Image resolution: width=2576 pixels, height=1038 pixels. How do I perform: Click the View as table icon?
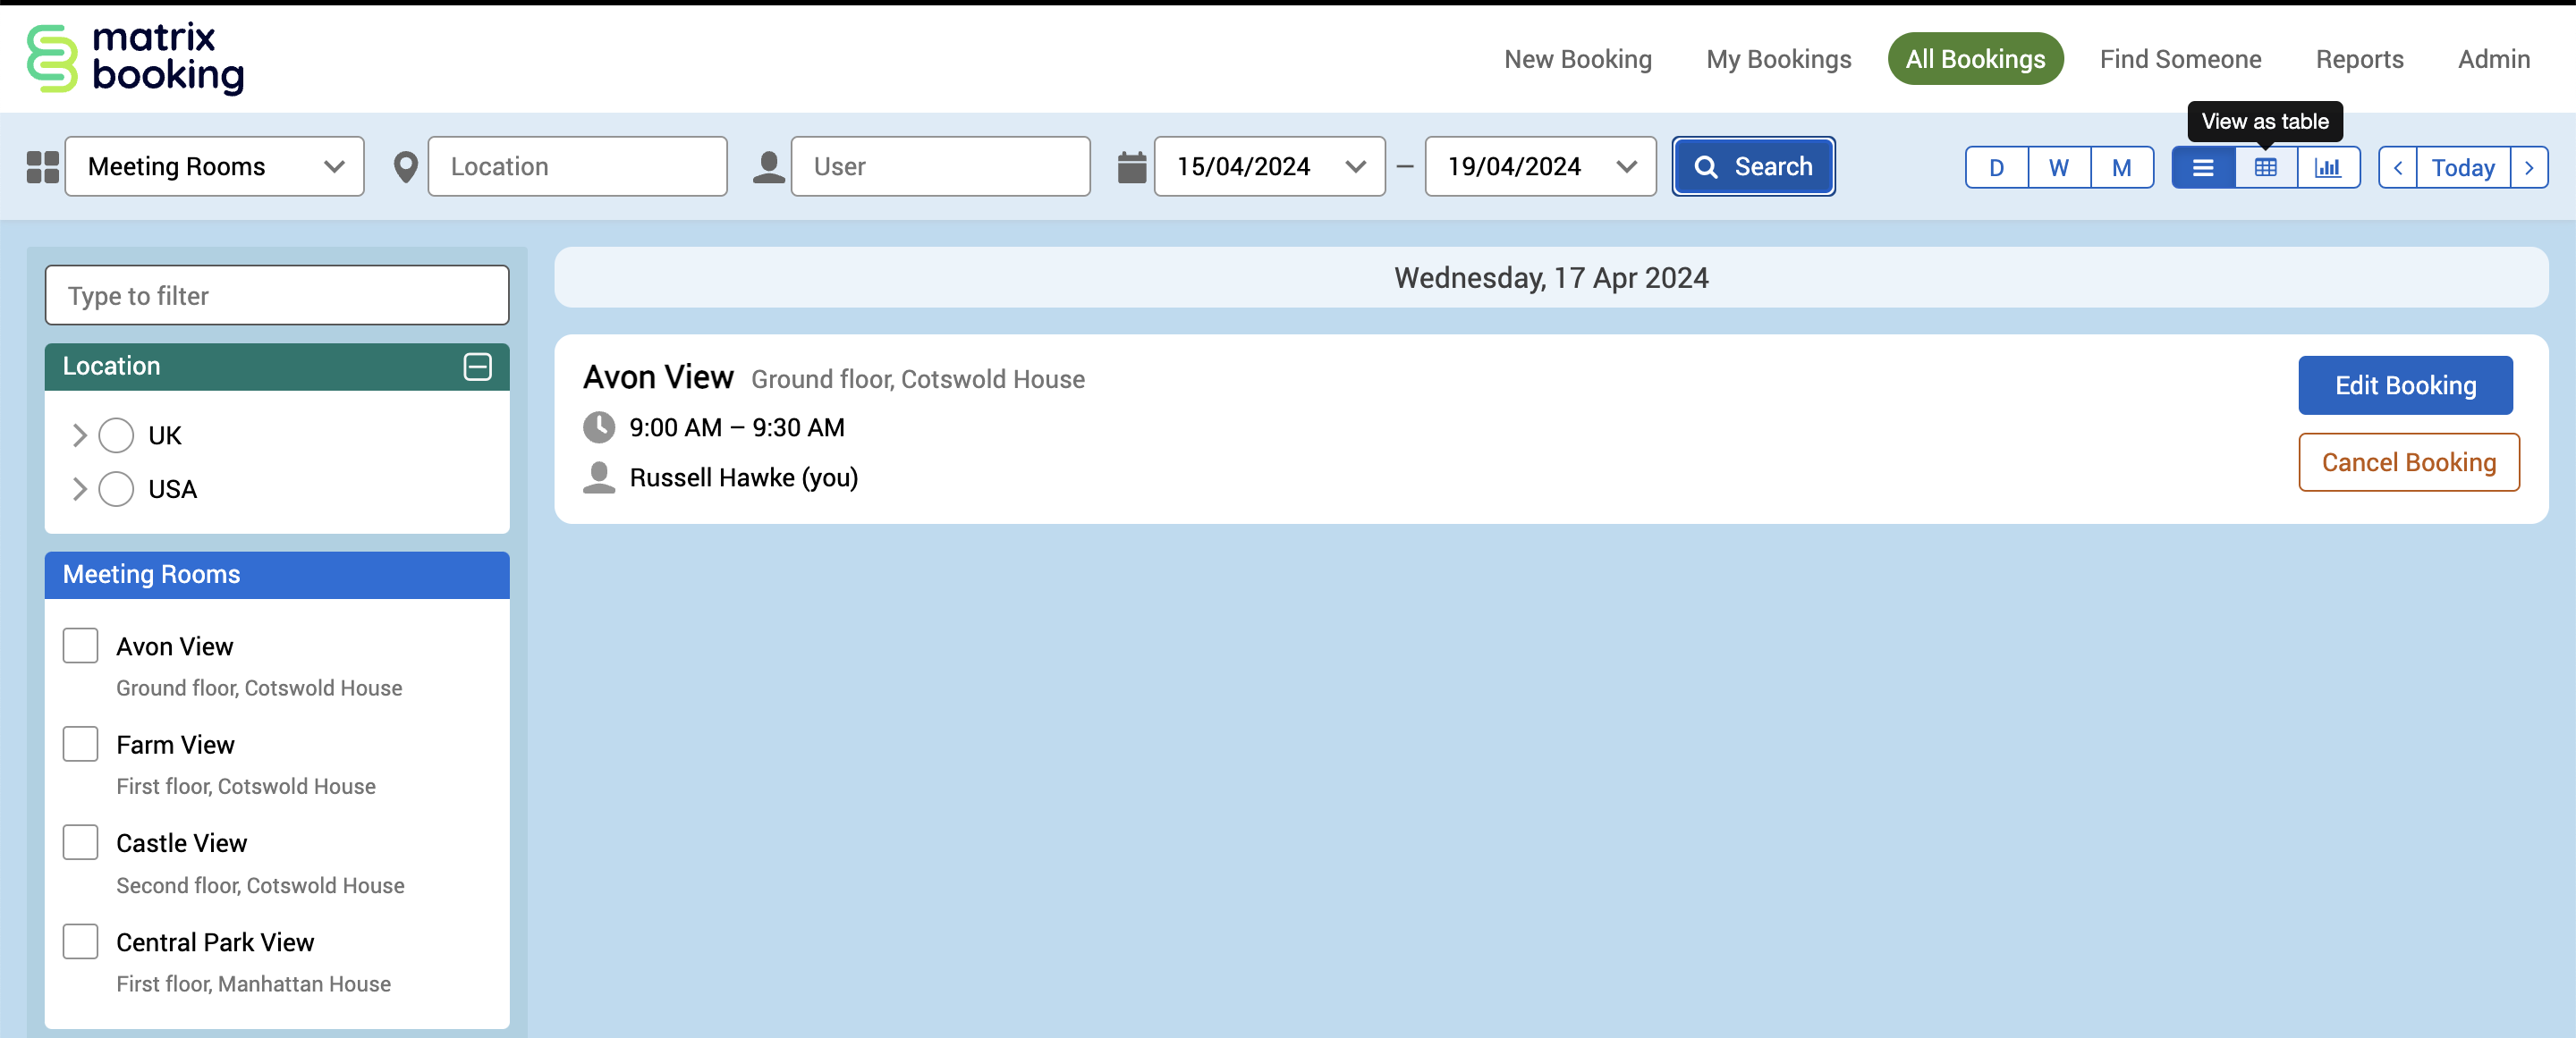click(2265, 167)
